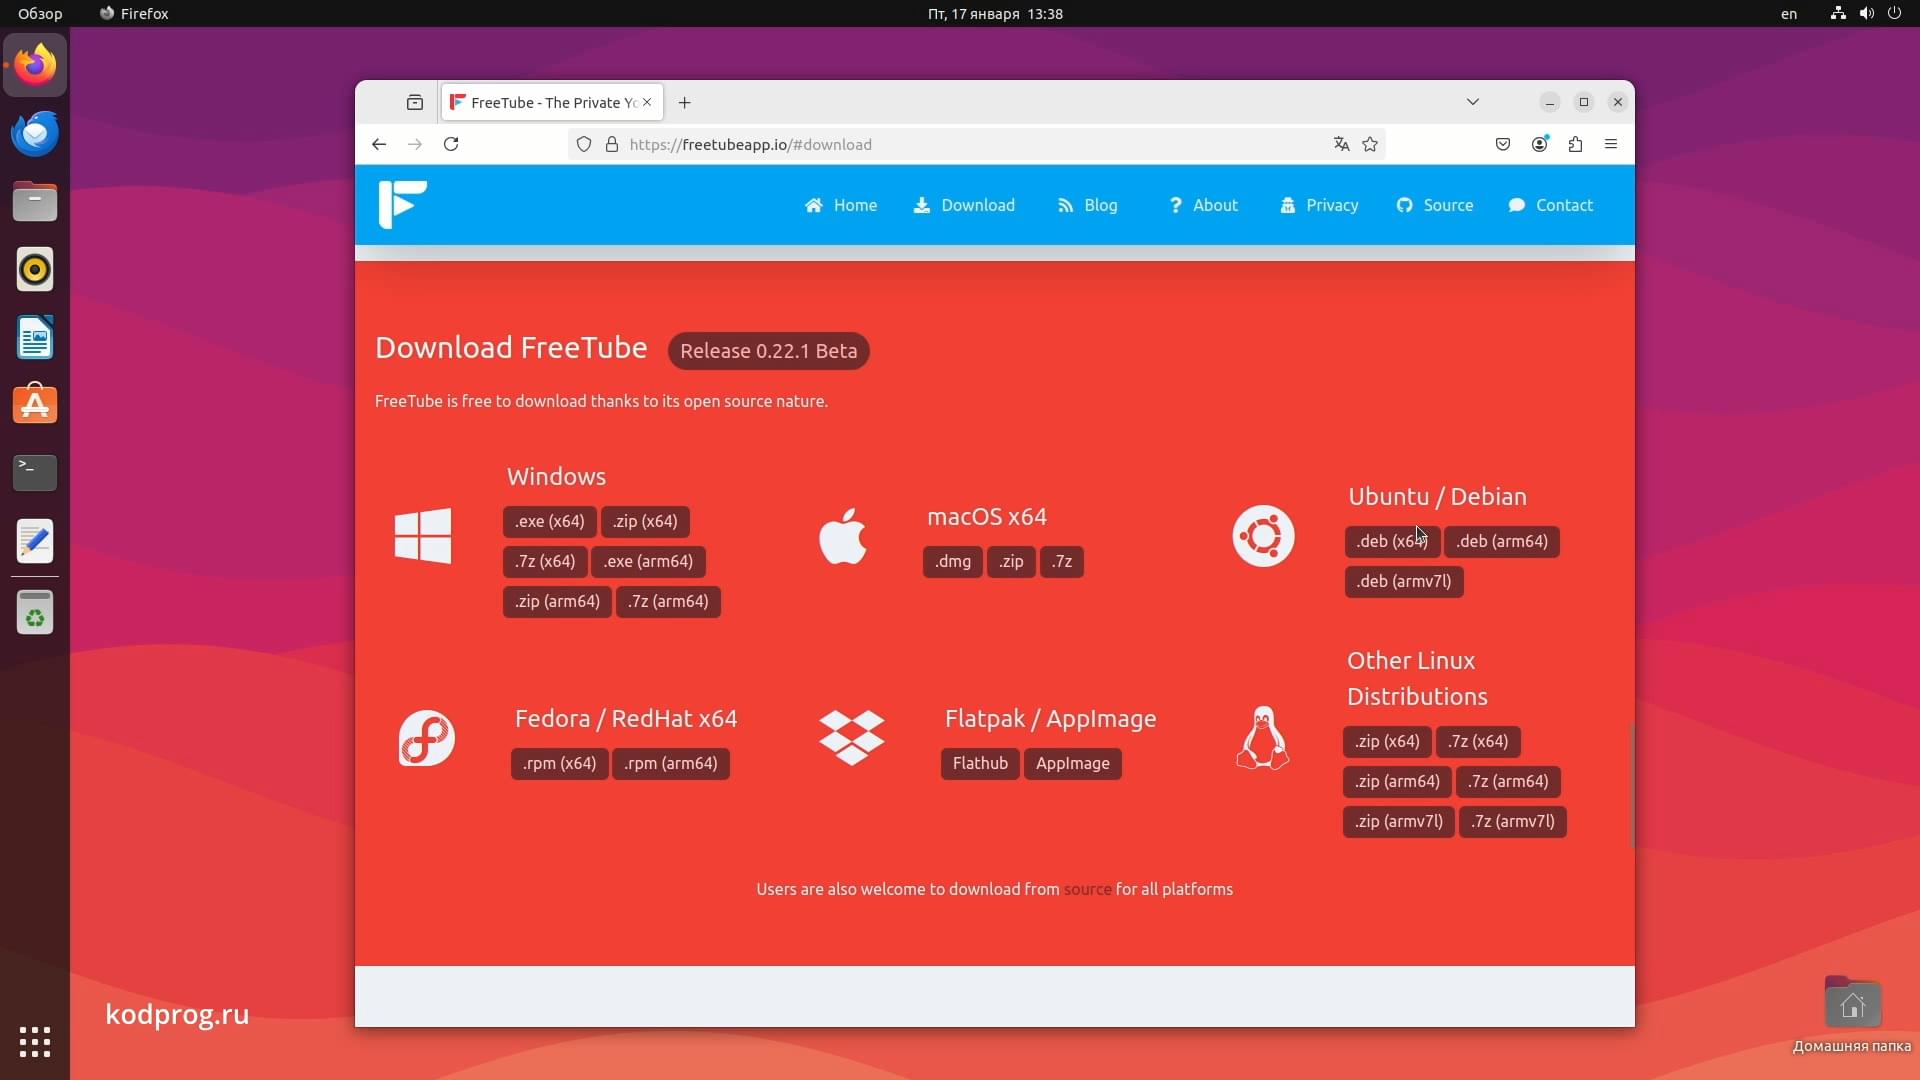Open the Flathub download button
This screenshot has width=1920, height=1080.
pos(980,763)
